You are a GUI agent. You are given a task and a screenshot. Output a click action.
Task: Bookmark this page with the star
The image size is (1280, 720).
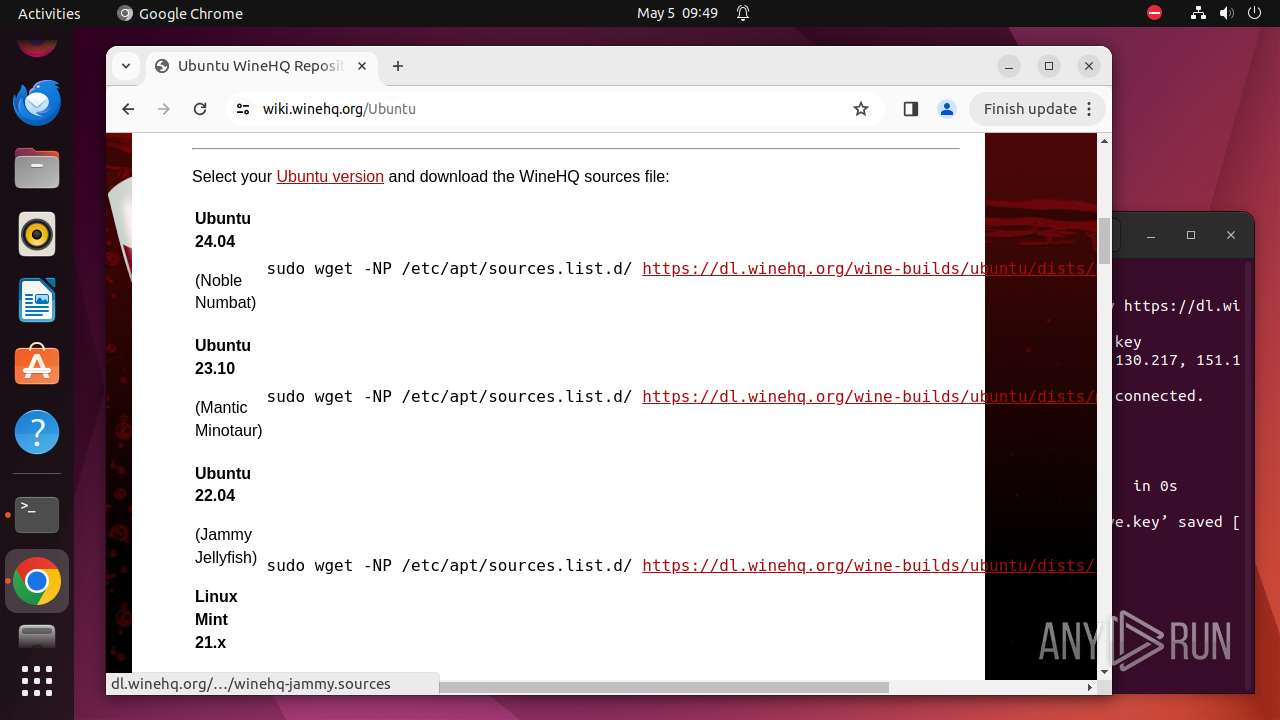(x=861, y=109)
